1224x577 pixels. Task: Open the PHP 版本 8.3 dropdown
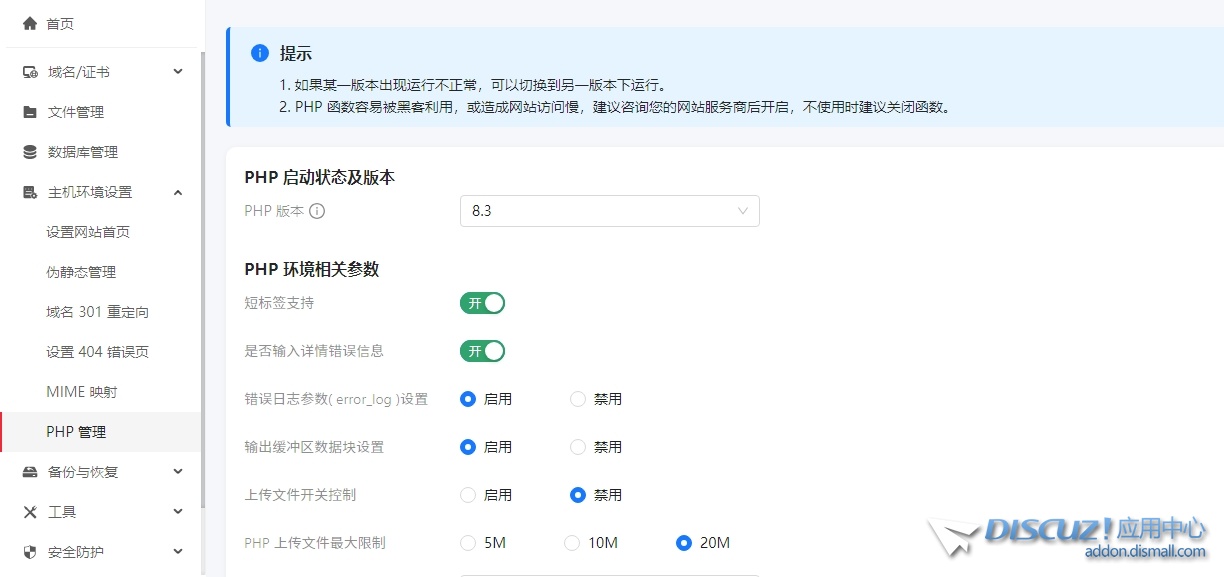coord(609,211)
